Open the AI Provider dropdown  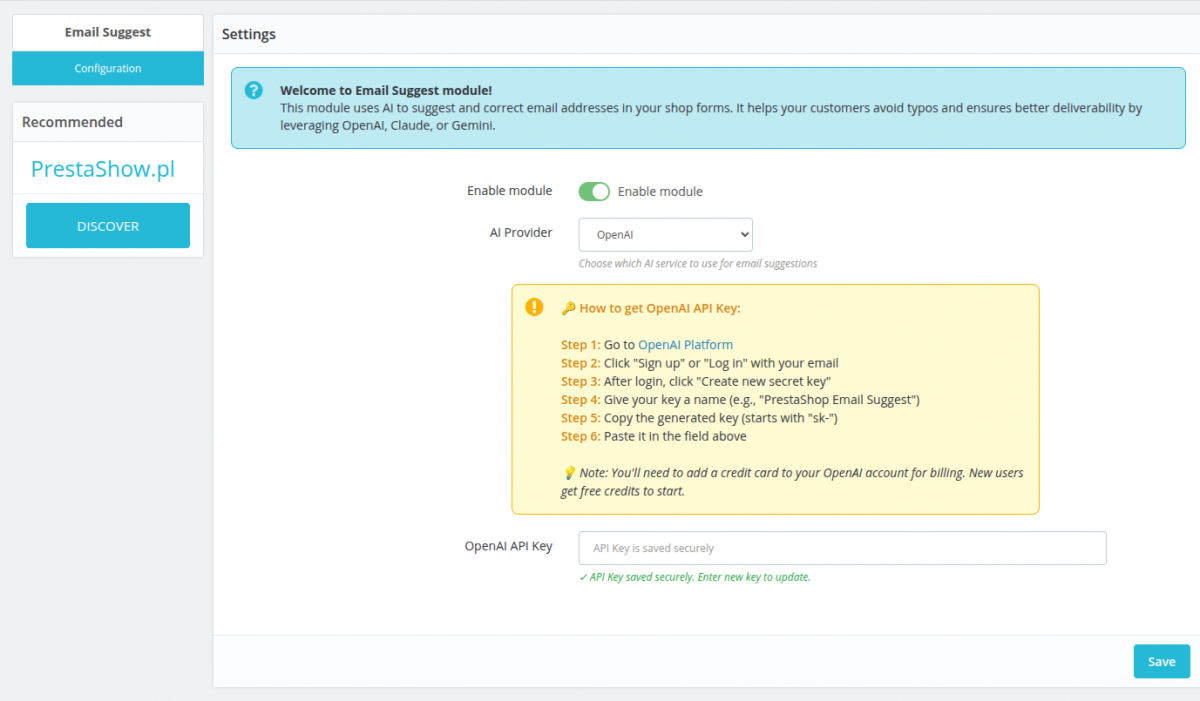tap(666, 235)
